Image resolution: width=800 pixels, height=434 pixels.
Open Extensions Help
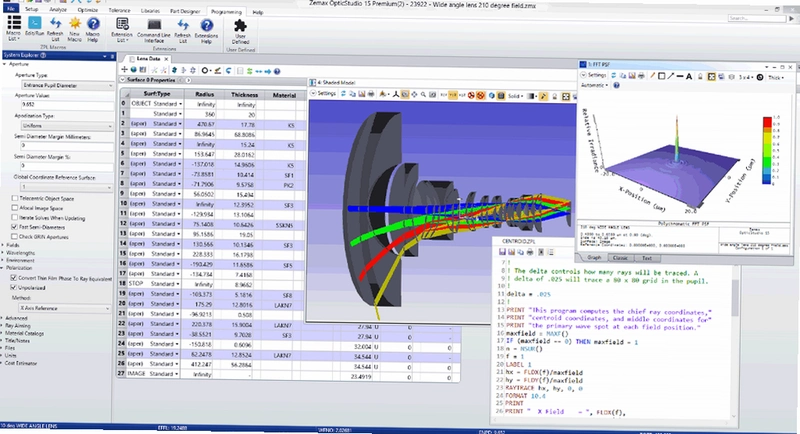coord(206,31)
